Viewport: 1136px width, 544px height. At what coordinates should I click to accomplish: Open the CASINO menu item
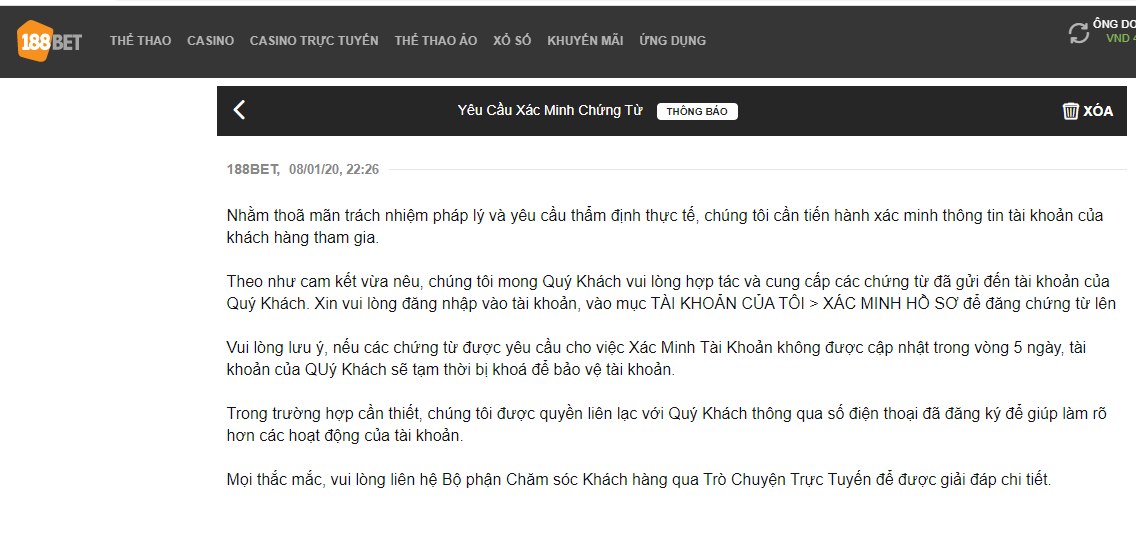coord(210,41)
